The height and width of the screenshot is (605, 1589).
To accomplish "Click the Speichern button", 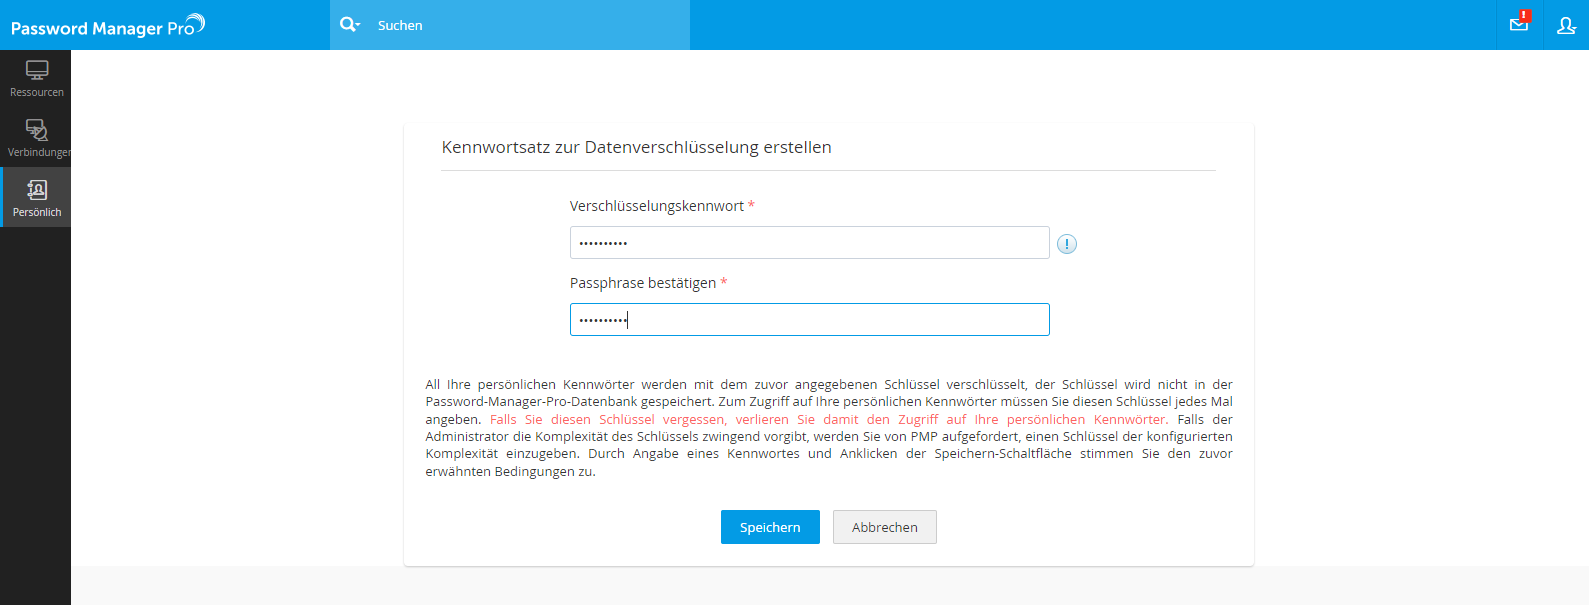I will (770, 527).
